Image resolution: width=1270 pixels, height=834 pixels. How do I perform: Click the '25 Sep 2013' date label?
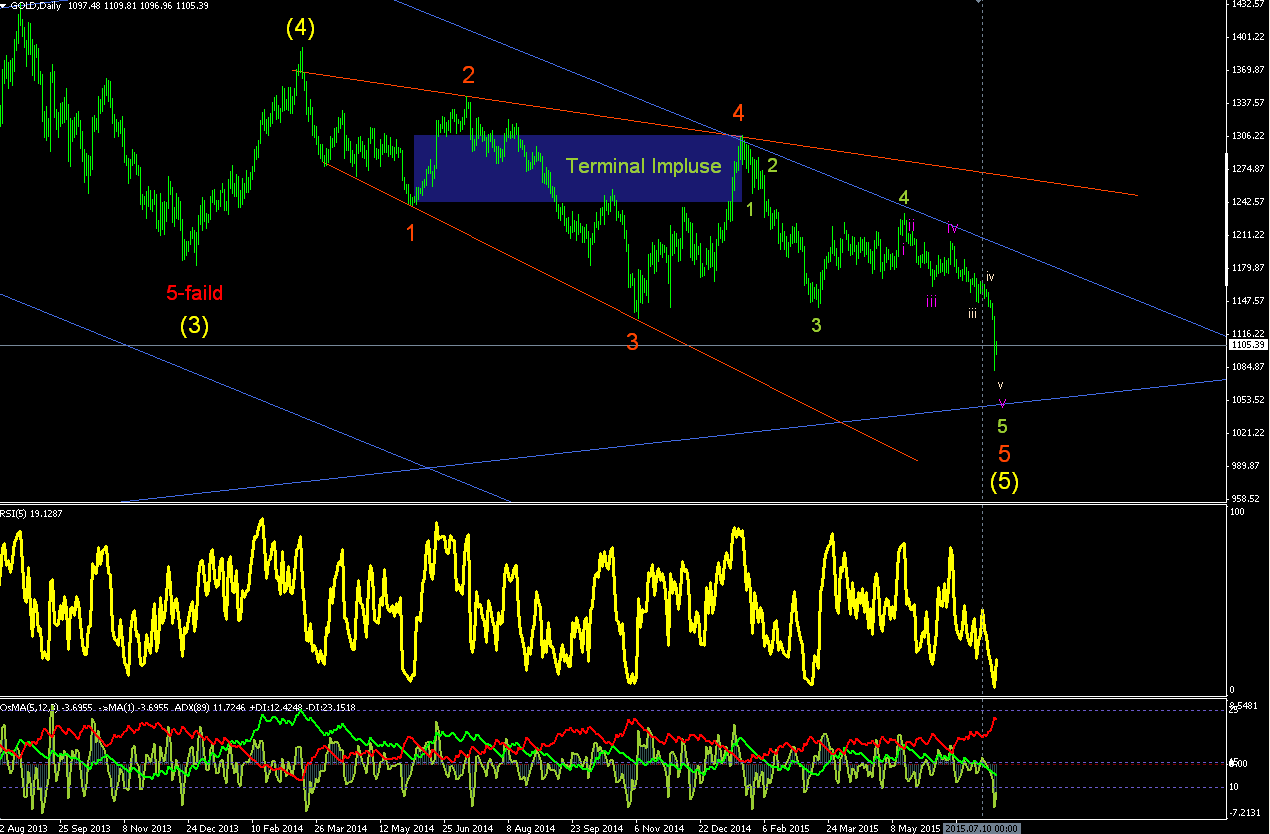click(x=86, y=828)
